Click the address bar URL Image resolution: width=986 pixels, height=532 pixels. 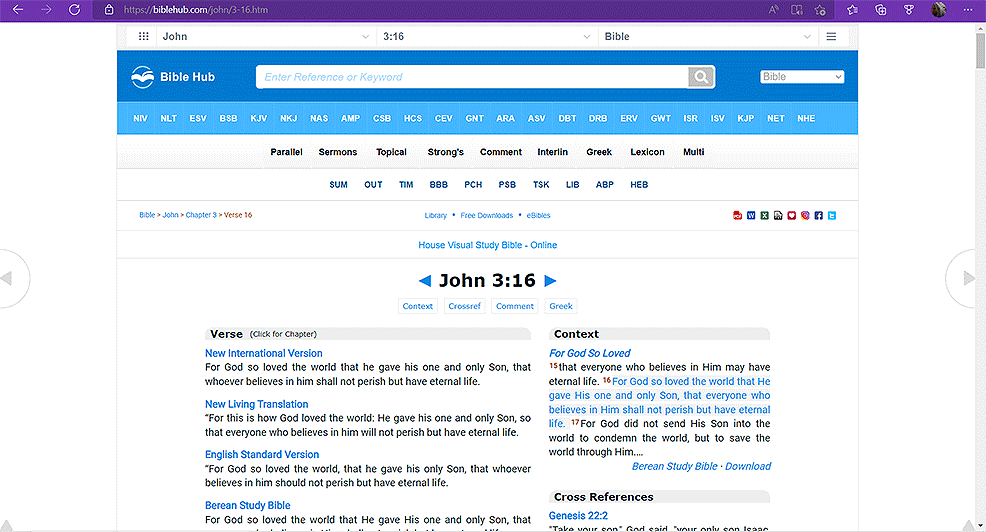click(196, 9)
